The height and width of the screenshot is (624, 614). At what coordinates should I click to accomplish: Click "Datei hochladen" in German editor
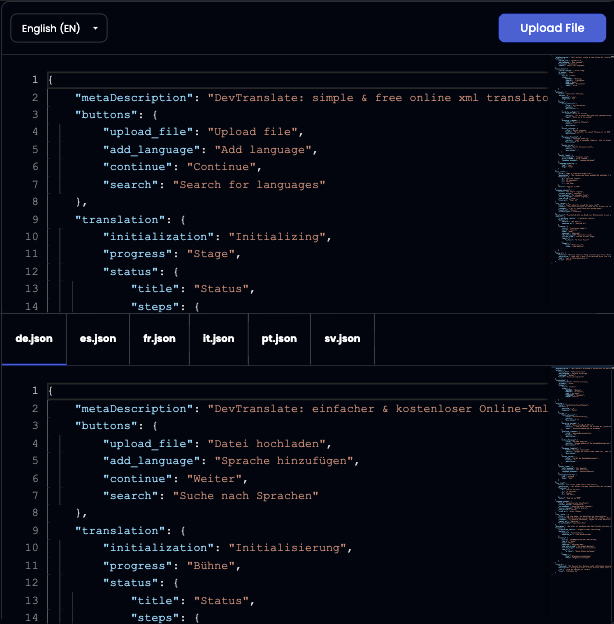pyautogui.click(x=267, y=444)
